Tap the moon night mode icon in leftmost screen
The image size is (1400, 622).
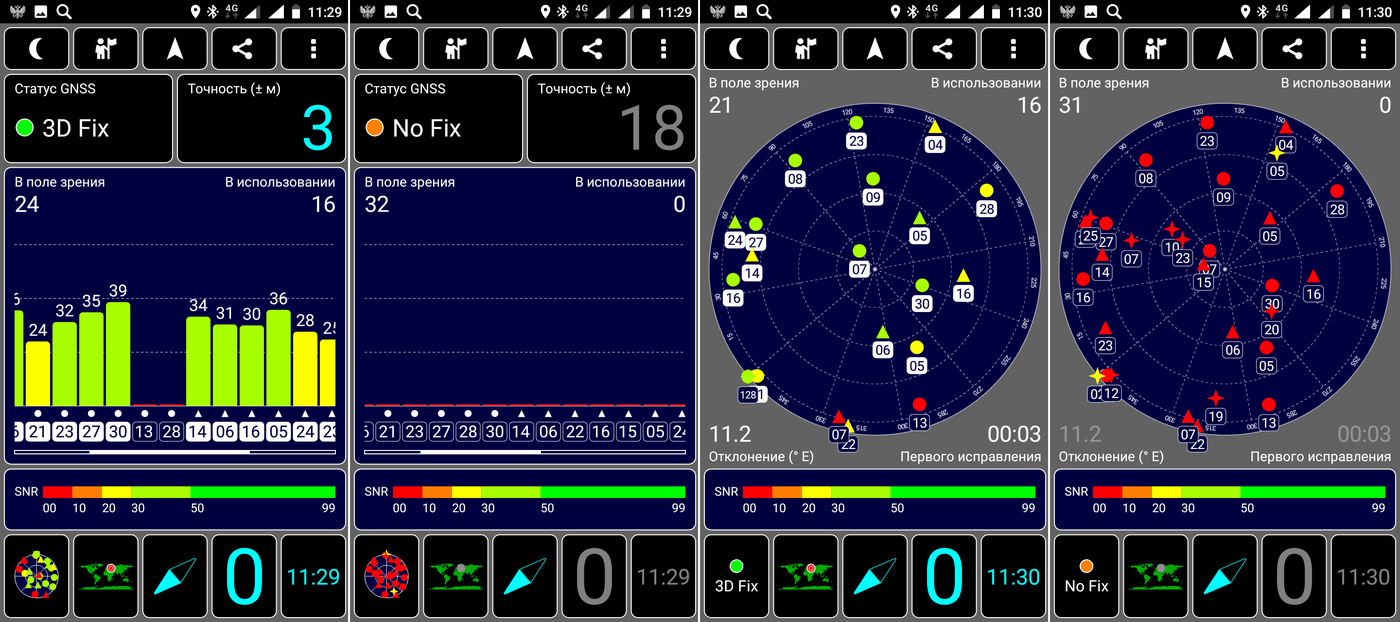click(x=37, y=48)
